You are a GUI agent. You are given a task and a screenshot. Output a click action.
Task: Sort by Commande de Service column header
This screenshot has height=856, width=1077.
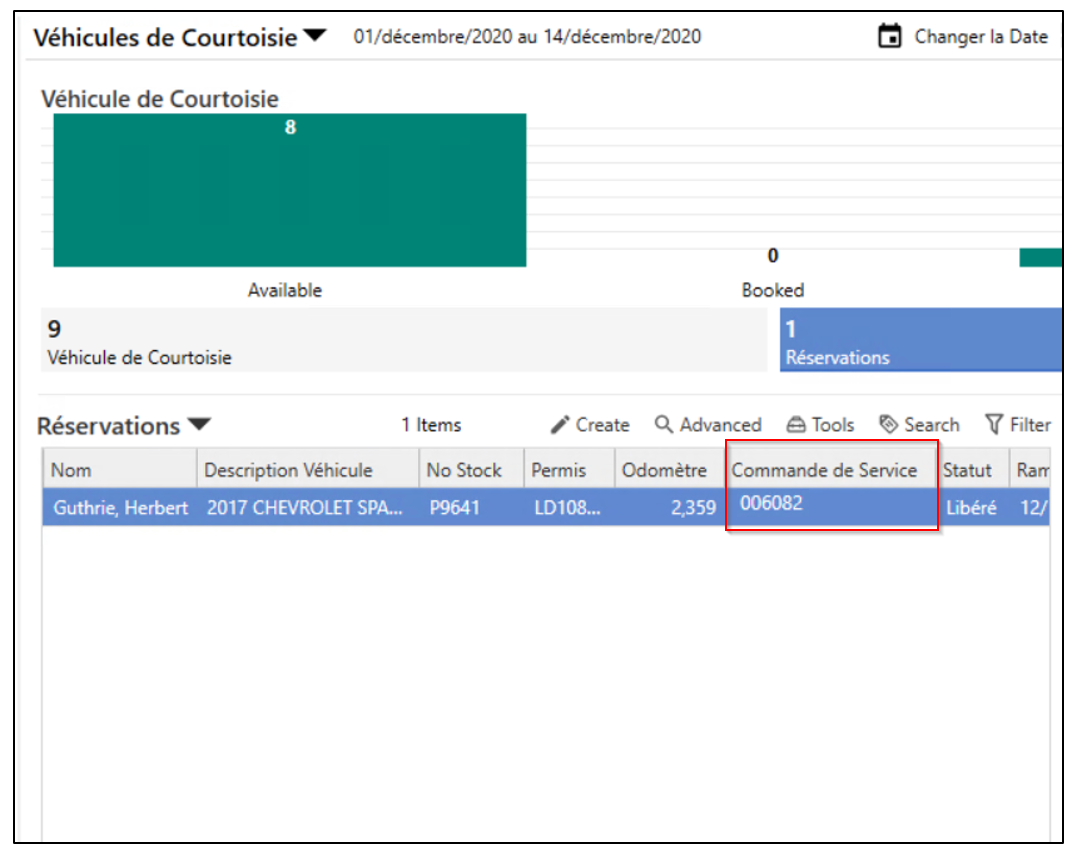tap(832, 470)
